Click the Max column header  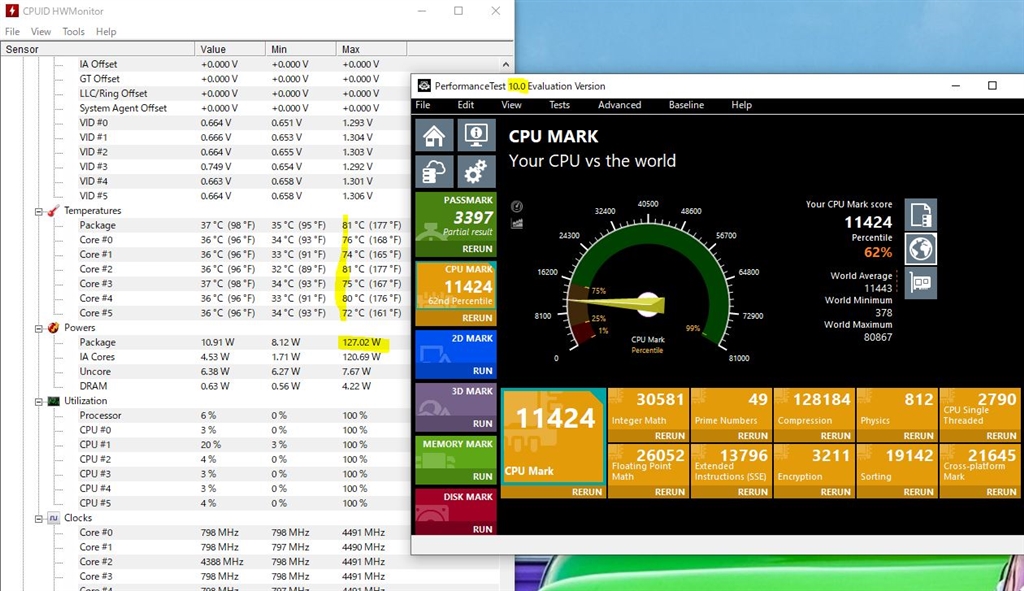(371, 49)
